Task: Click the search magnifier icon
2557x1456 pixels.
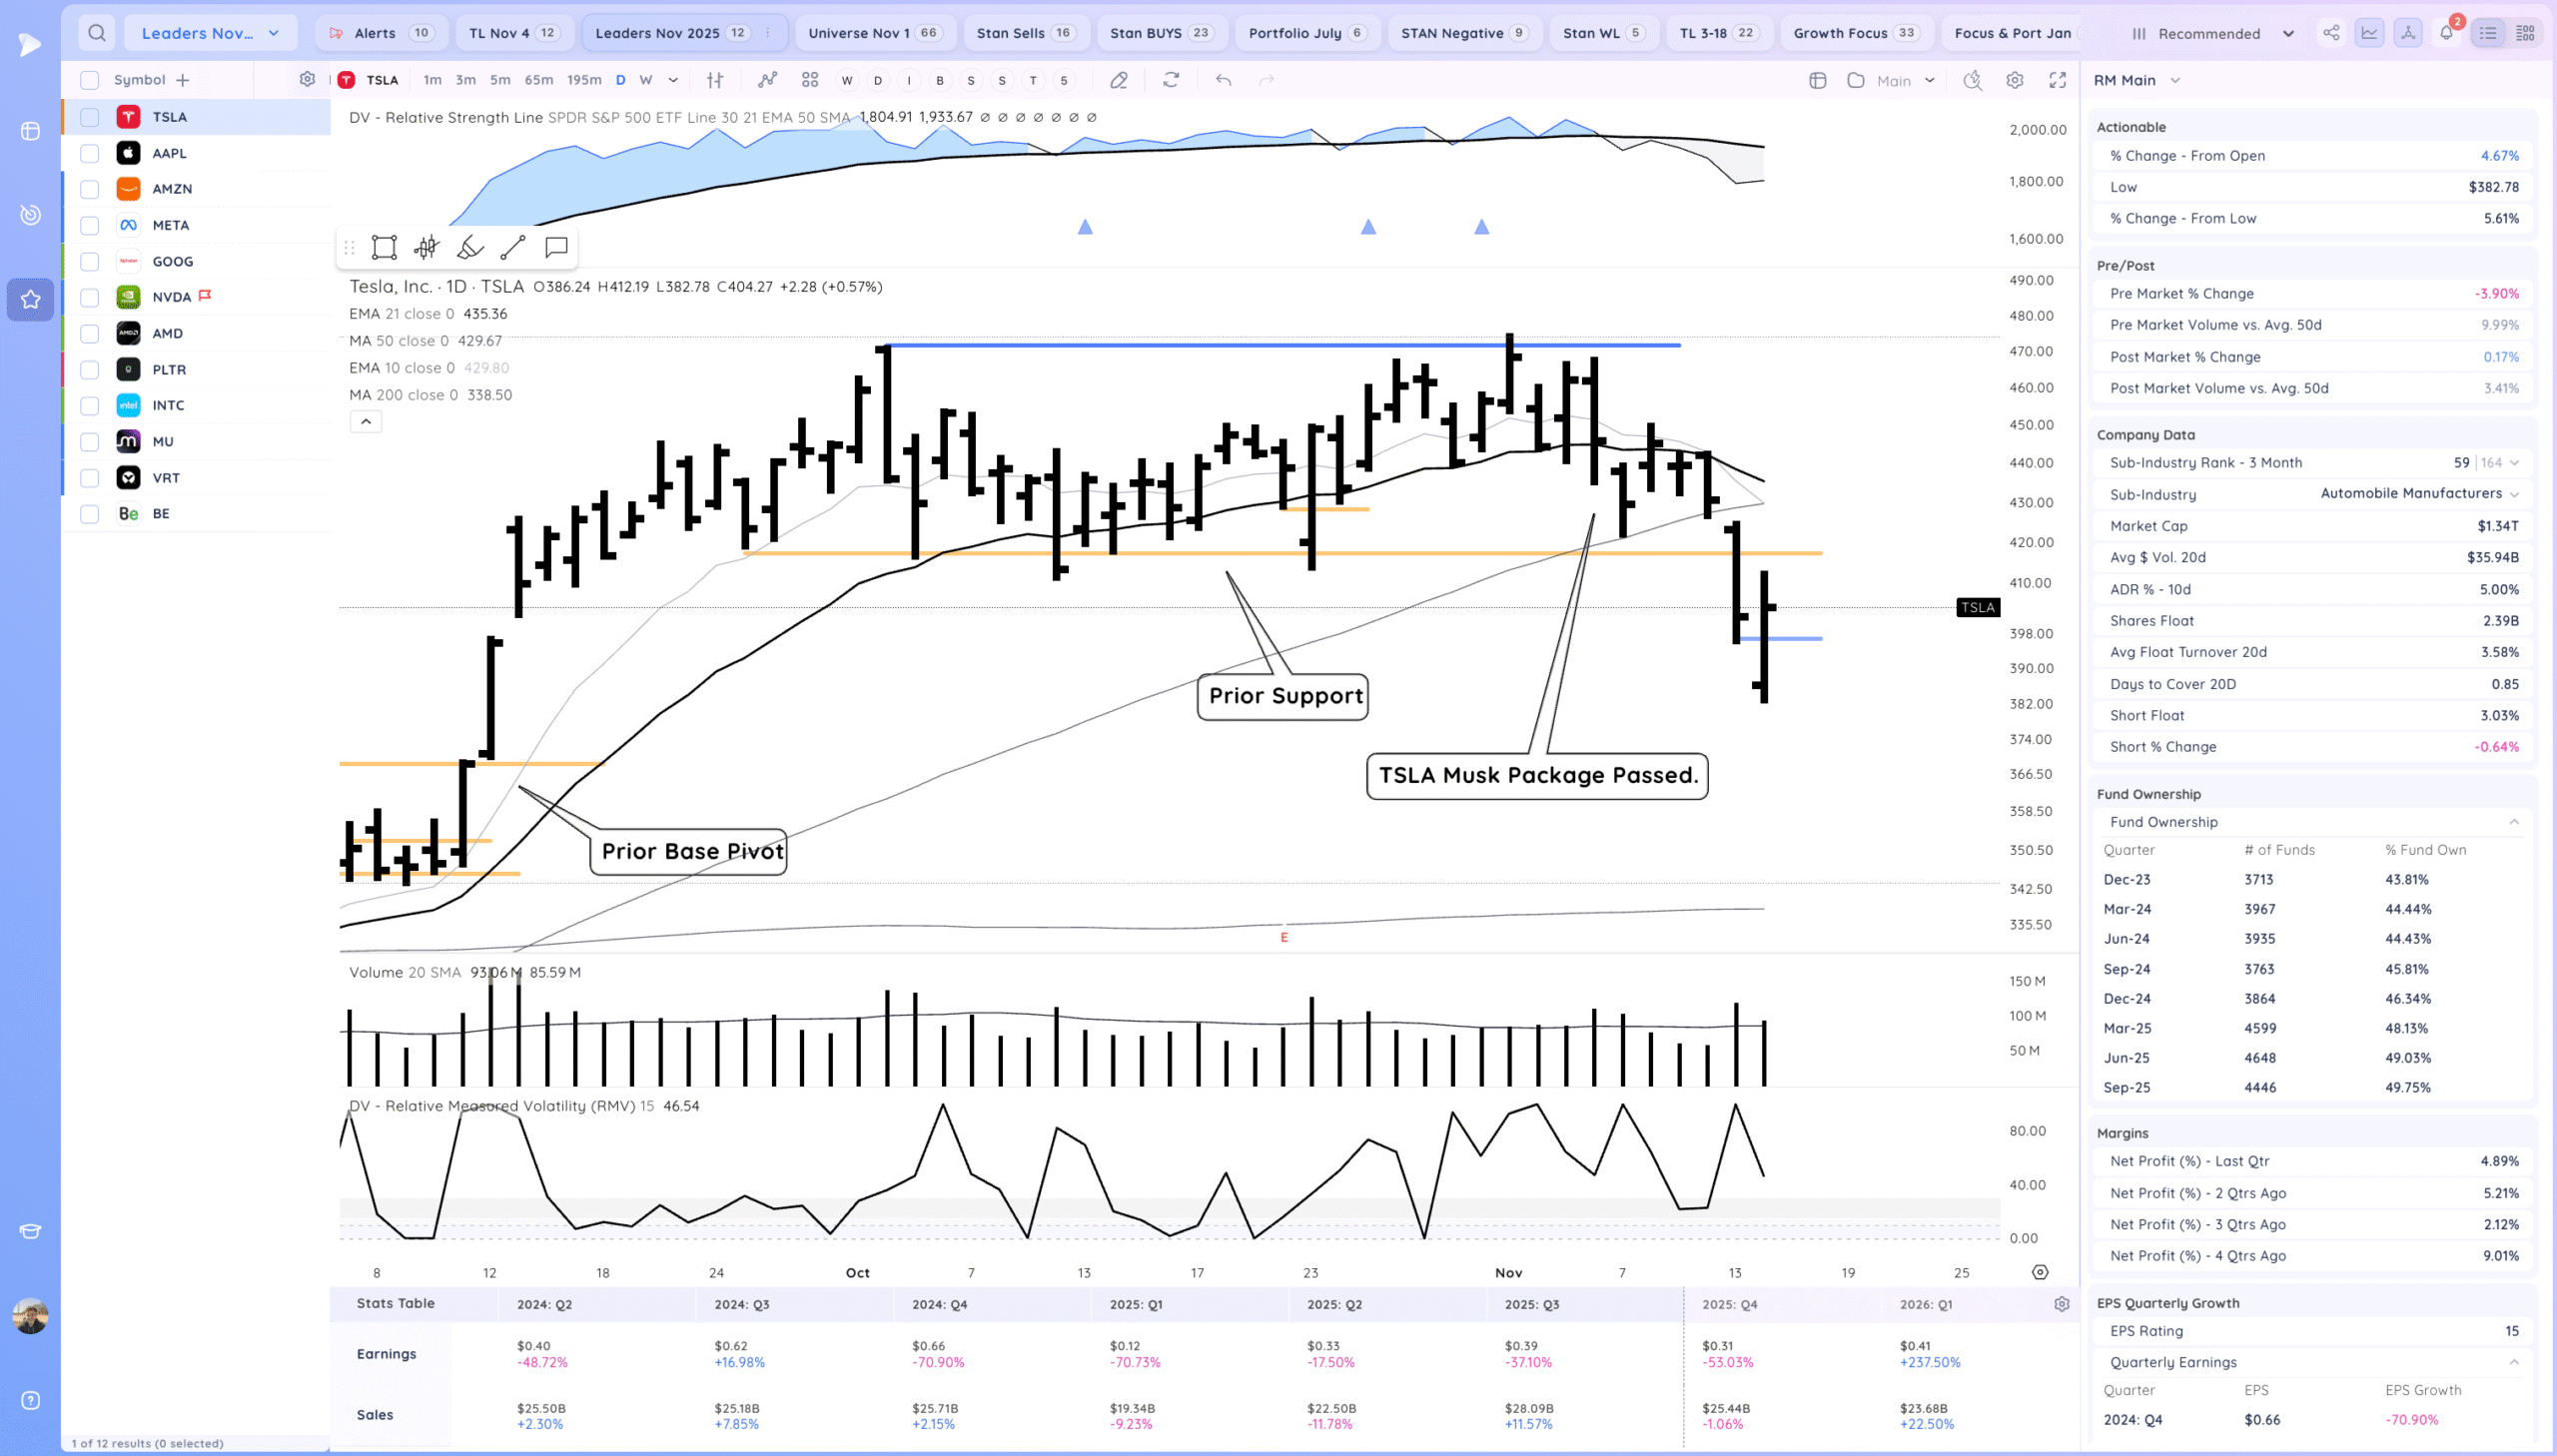Action: [97, 33]
